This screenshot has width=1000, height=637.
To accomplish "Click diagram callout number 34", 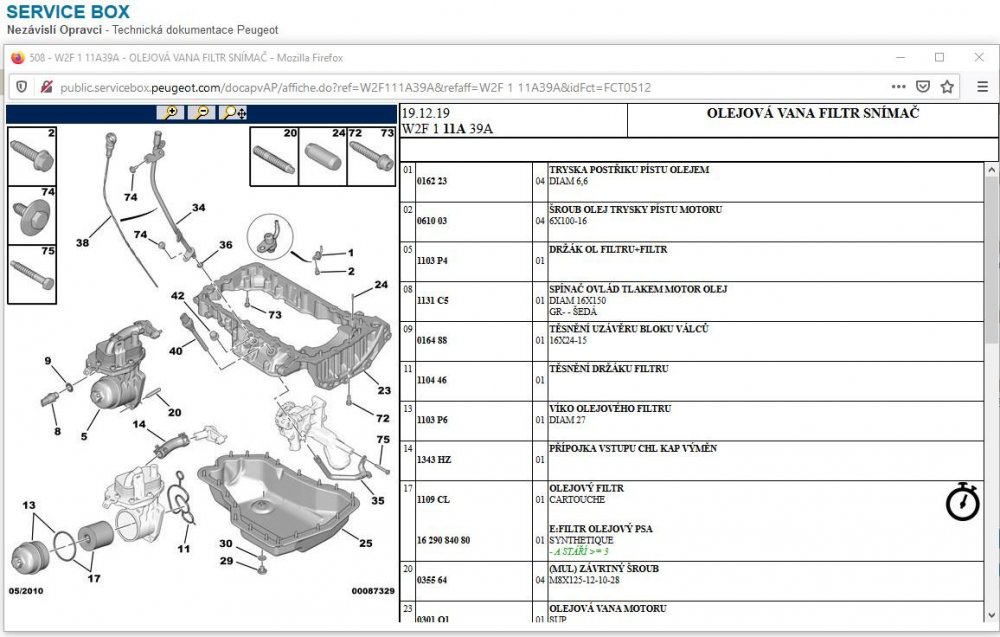I will [198, 207].
